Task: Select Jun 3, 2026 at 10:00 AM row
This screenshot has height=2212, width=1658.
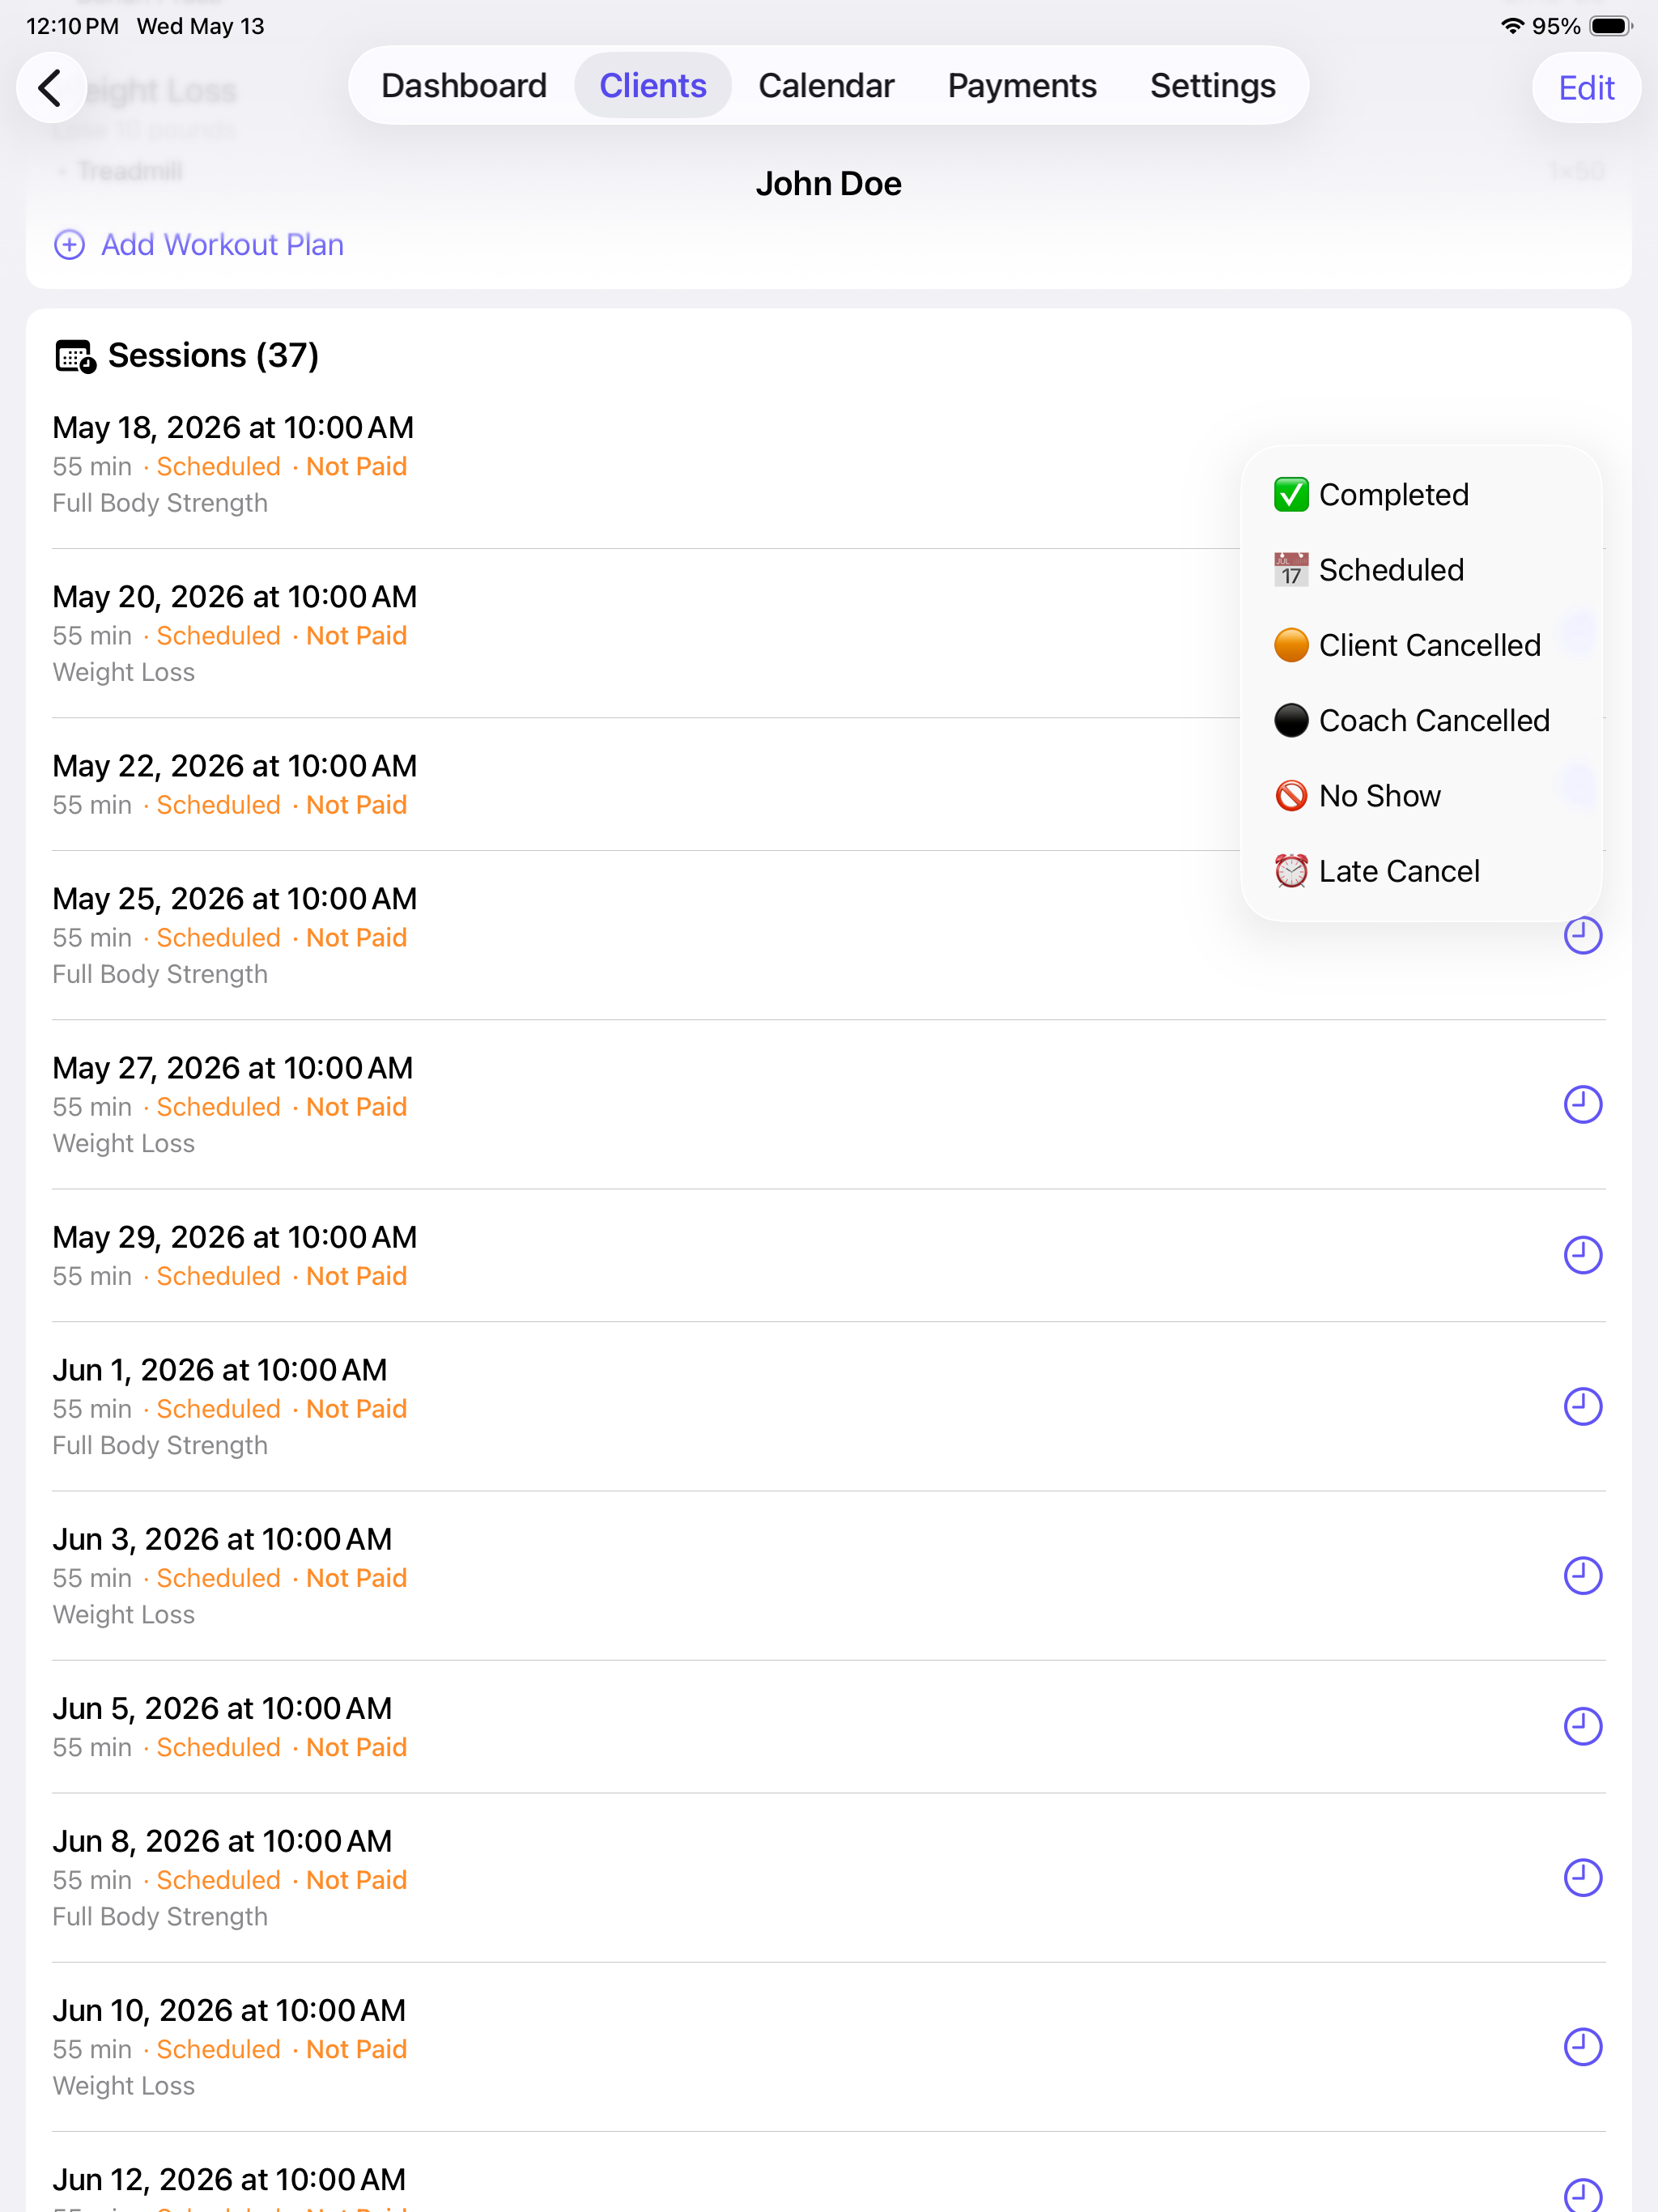Action: point(828,1576)
